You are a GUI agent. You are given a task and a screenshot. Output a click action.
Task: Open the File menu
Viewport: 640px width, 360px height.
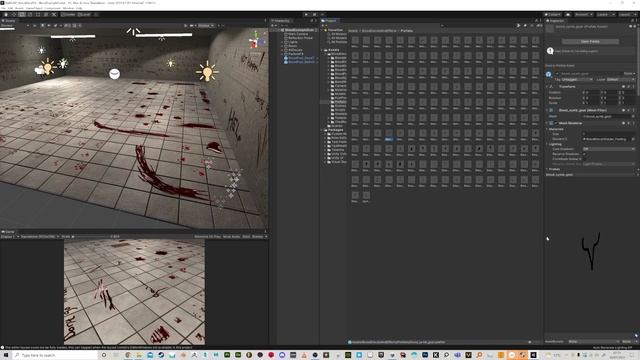point(4,8)
